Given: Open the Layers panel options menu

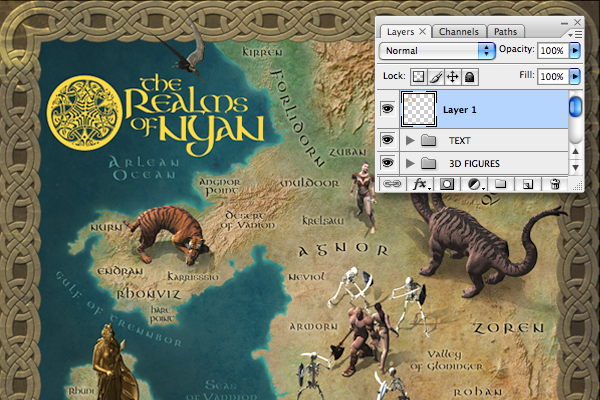Looking at the screenshot, I should (x=576, y=34).
